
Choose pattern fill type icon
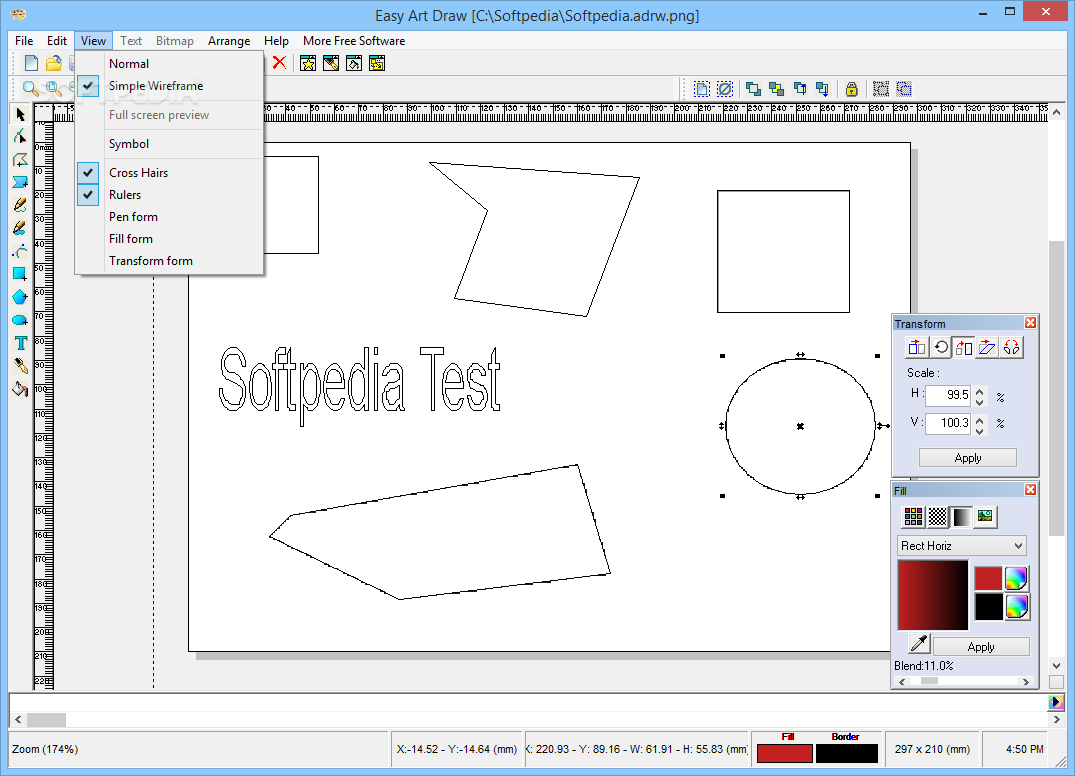(x=937, y=516)
